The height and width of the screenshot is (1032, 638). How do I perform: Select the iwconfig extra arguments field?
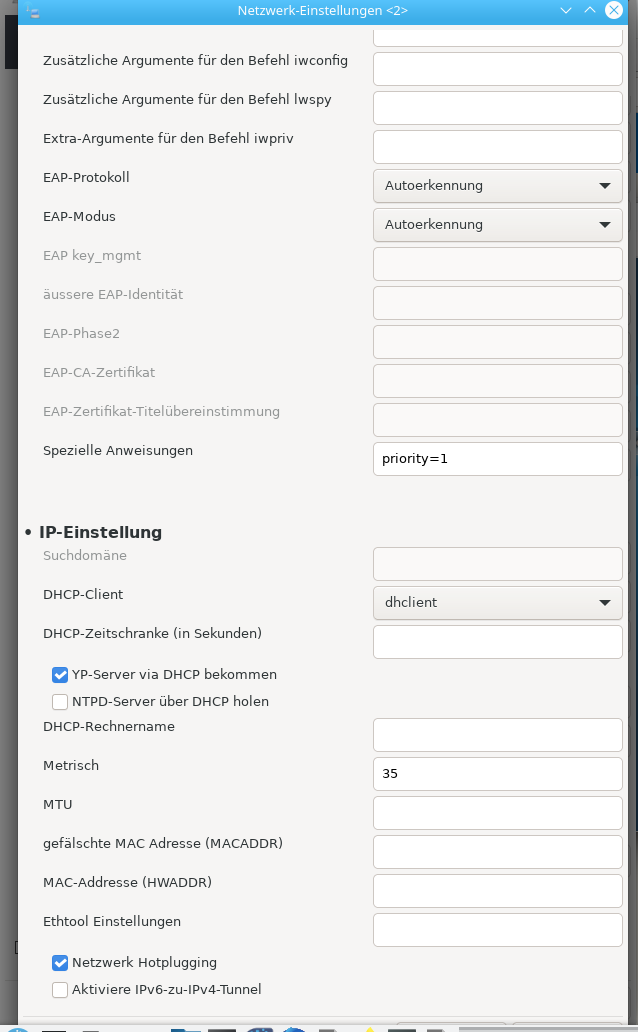(498, 68)
